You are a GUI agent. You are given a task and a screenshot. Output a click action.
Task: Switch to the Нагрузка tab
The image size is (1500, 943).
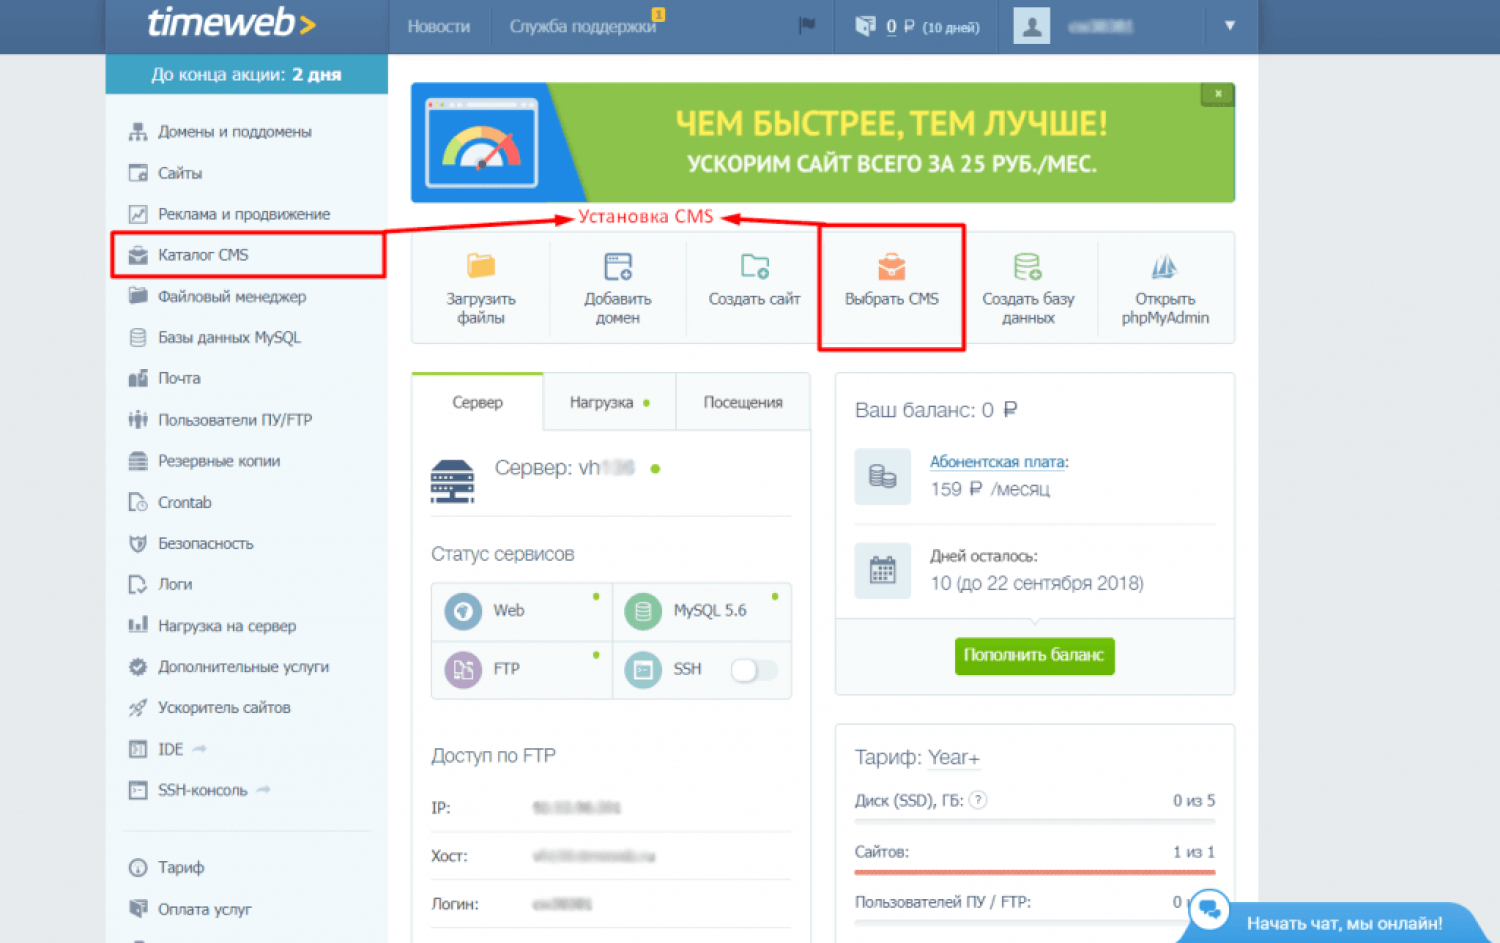[x=608, y=402]
